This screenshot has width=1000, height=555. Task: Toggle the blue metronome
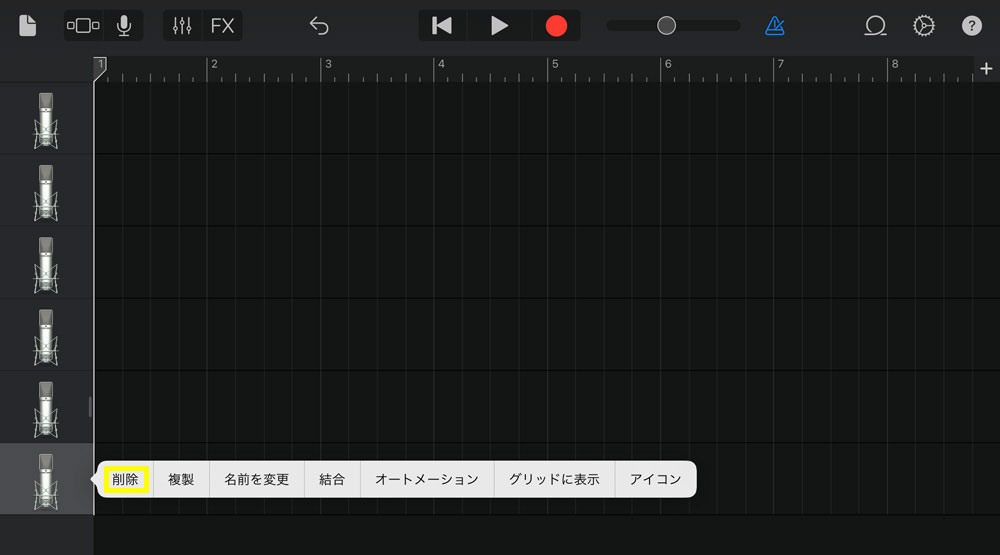coord(775,26)
